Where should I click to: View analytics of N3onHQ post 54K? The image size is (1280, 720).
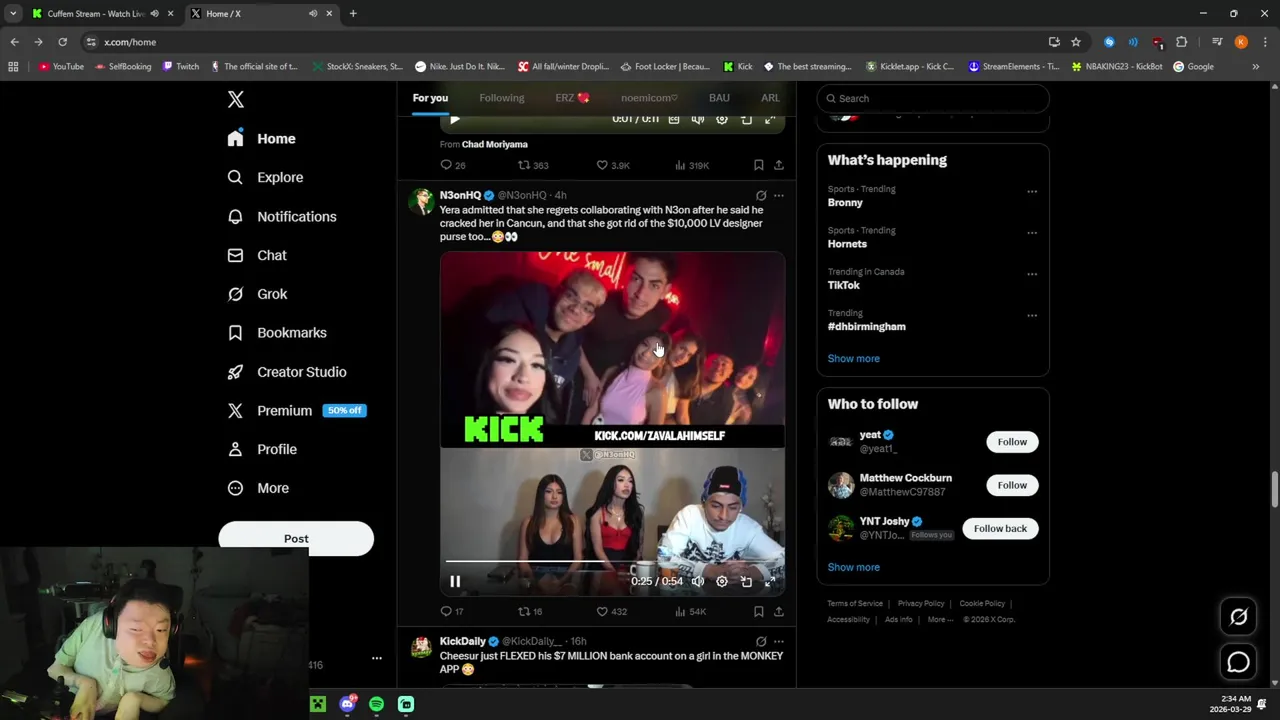click(x=691, y=611)
